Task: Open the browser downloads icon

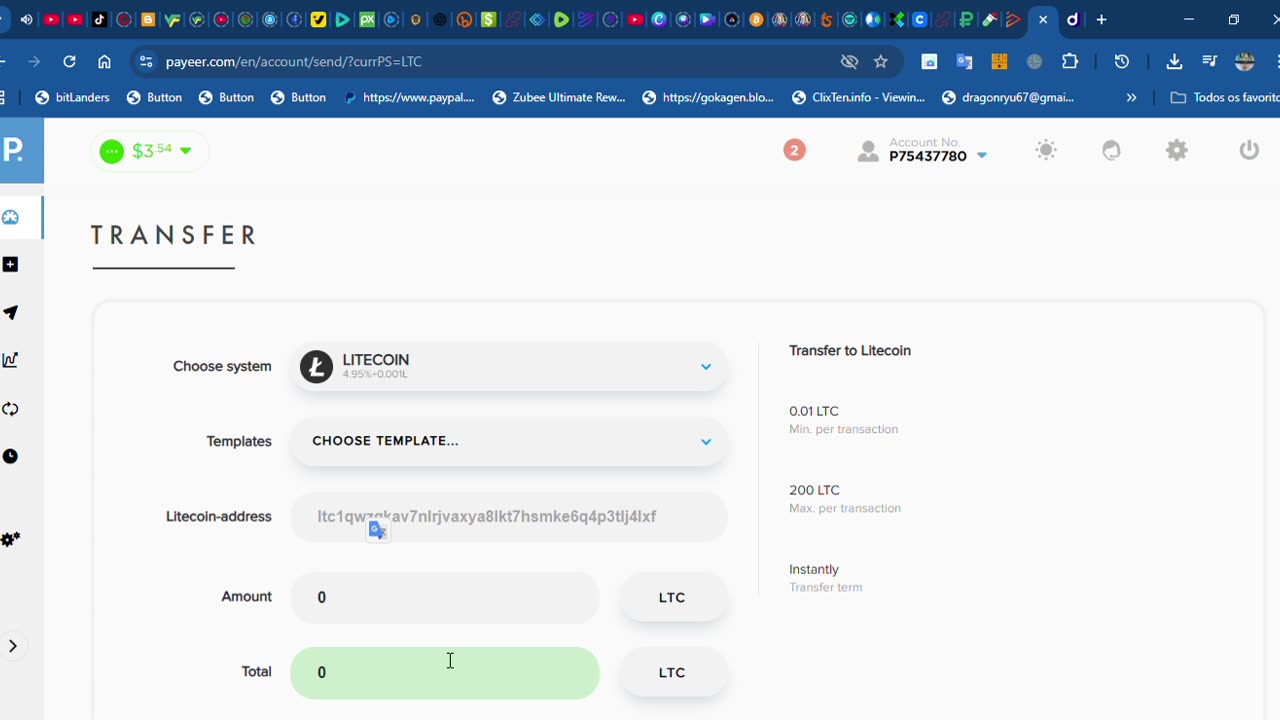Action: click(1174, 61)
